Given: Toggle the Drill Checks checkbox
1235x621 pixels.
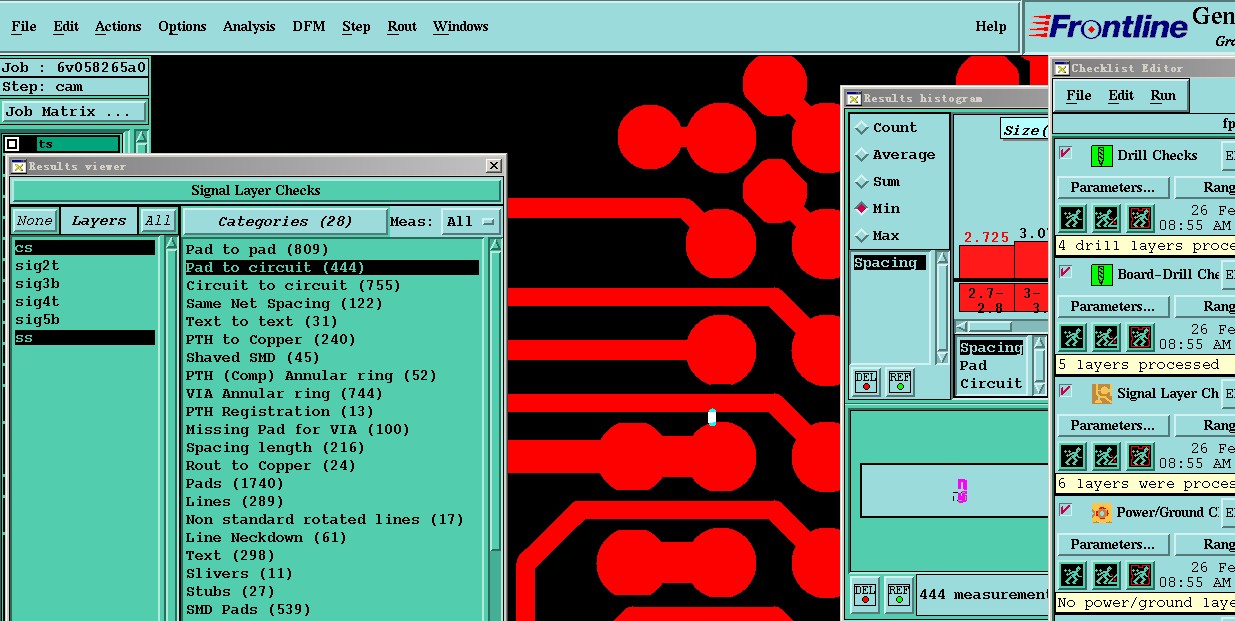Looking at the screenshot, I should 1066,153.
